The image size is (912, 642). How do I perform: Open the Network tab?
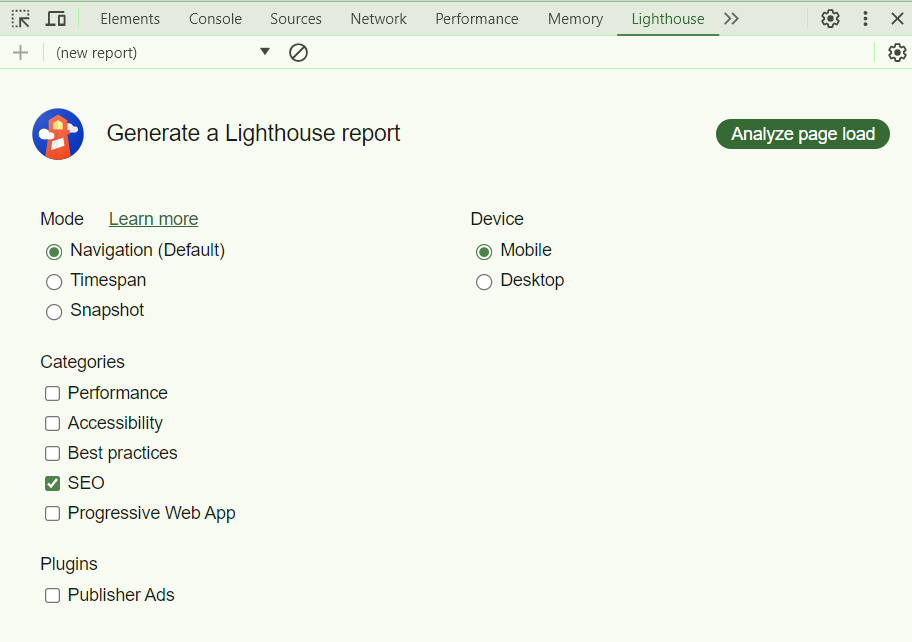tap(379, 19)
